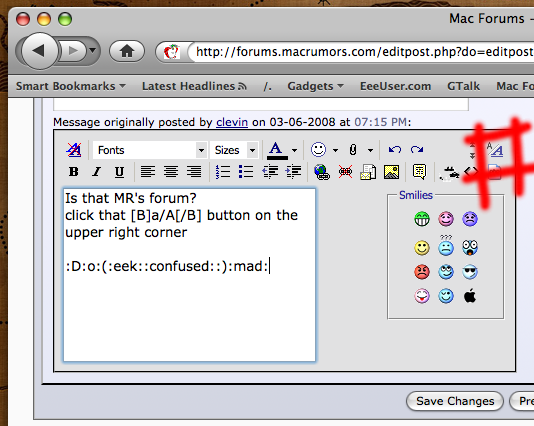534x426 pixels.
Task: Shrink editor with the resize arrows
Action: coord(472,150)
